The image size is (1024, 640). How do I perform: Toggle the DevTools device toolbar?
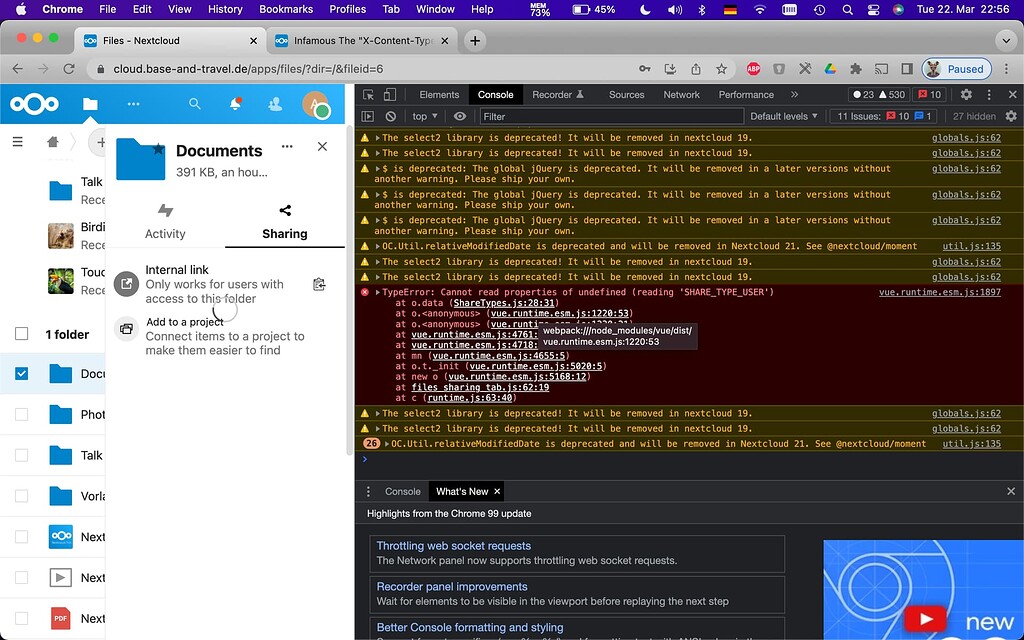[x=389, y=95]
